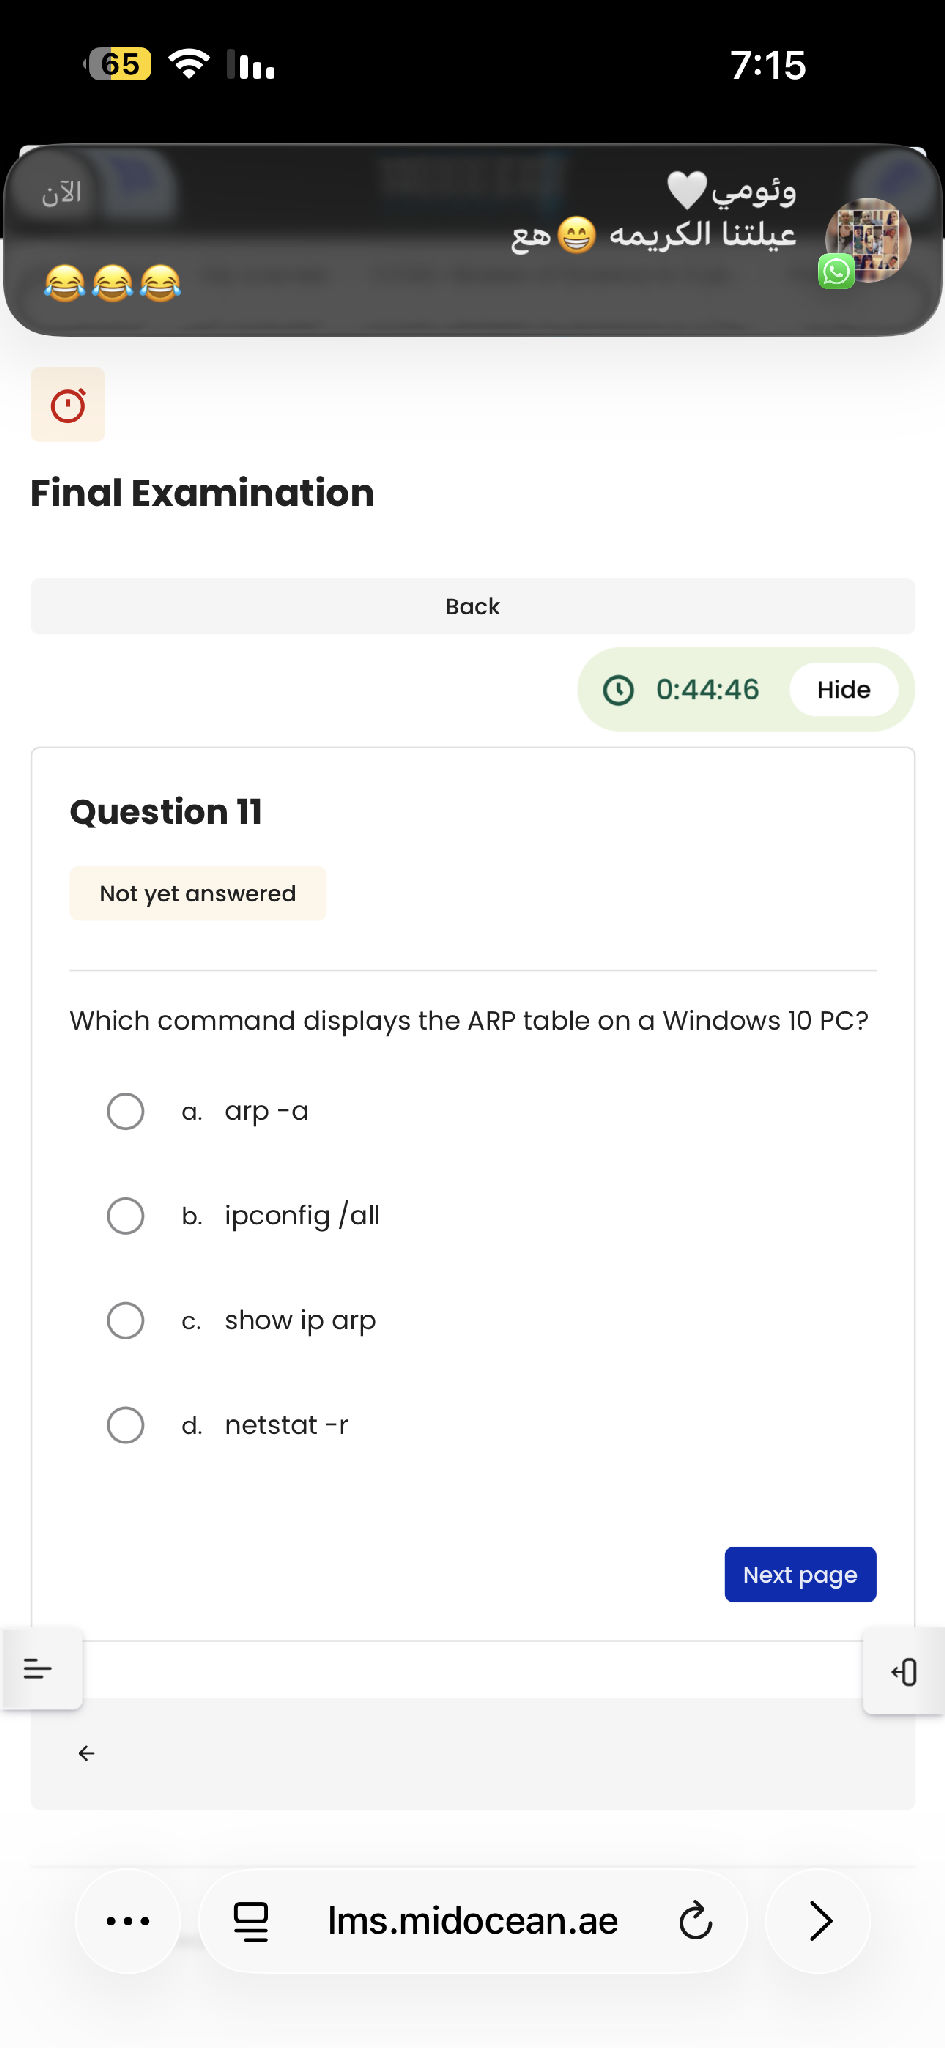Click the red timer icon above the title
Viewport: 945px width, 2048px height.
pos(68,405)
